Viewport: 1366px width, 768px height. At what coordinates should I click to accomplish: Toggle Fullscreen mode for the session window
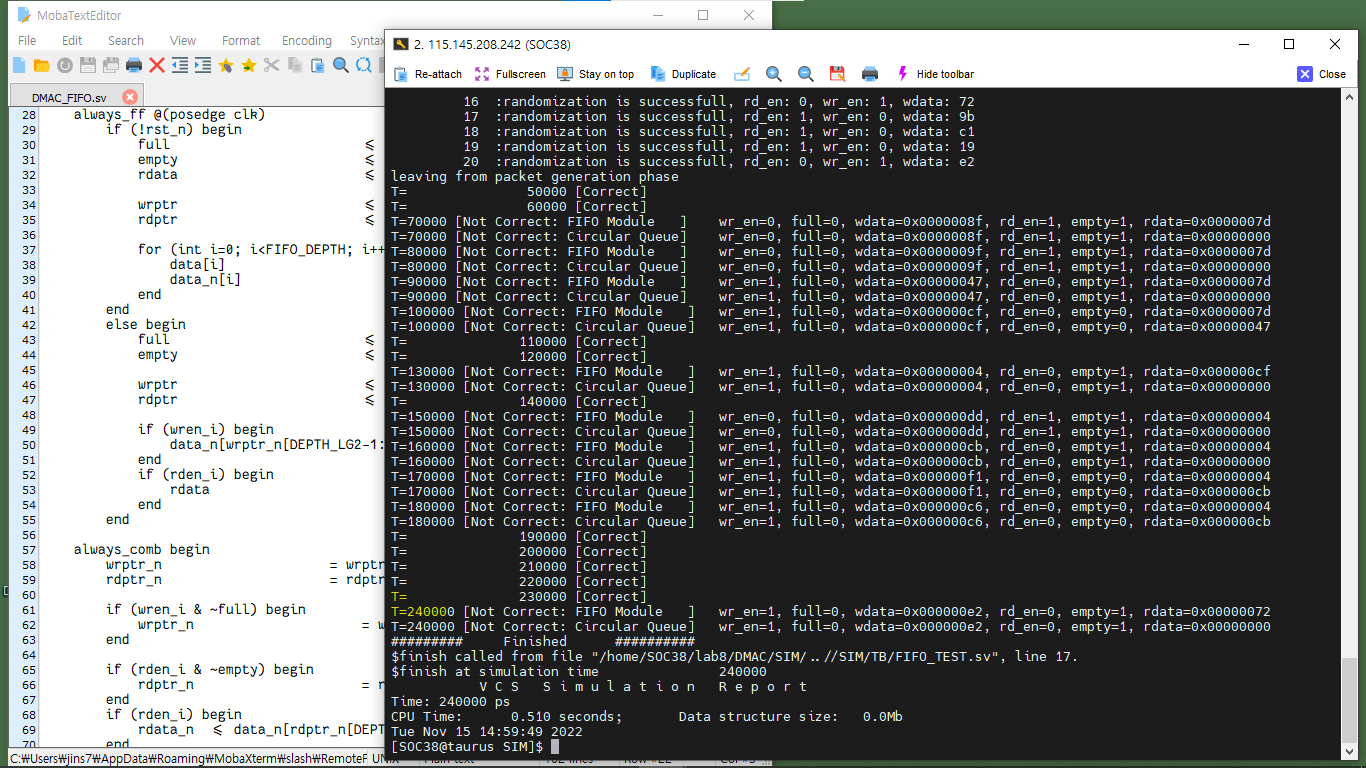[x=511, y=74]
